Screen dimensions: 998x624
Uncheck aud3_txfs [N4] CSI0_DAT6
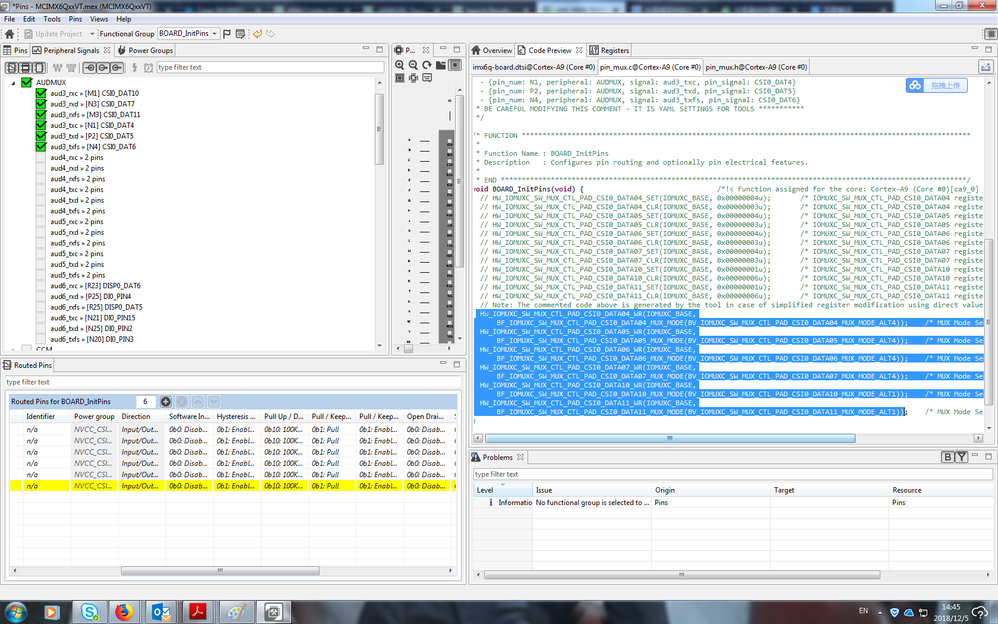click(41, 147)
